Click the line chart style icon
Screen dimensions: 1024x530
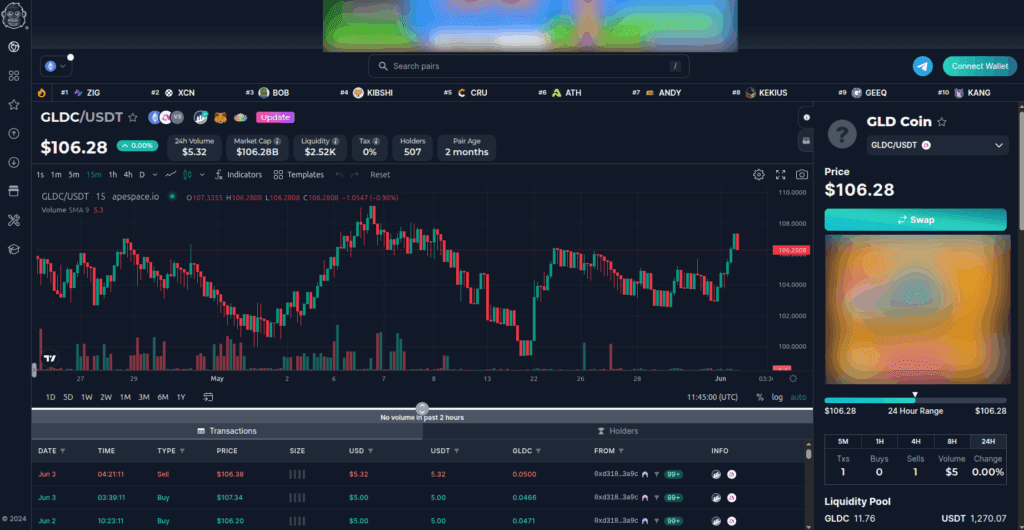click(x=170, y=174)
